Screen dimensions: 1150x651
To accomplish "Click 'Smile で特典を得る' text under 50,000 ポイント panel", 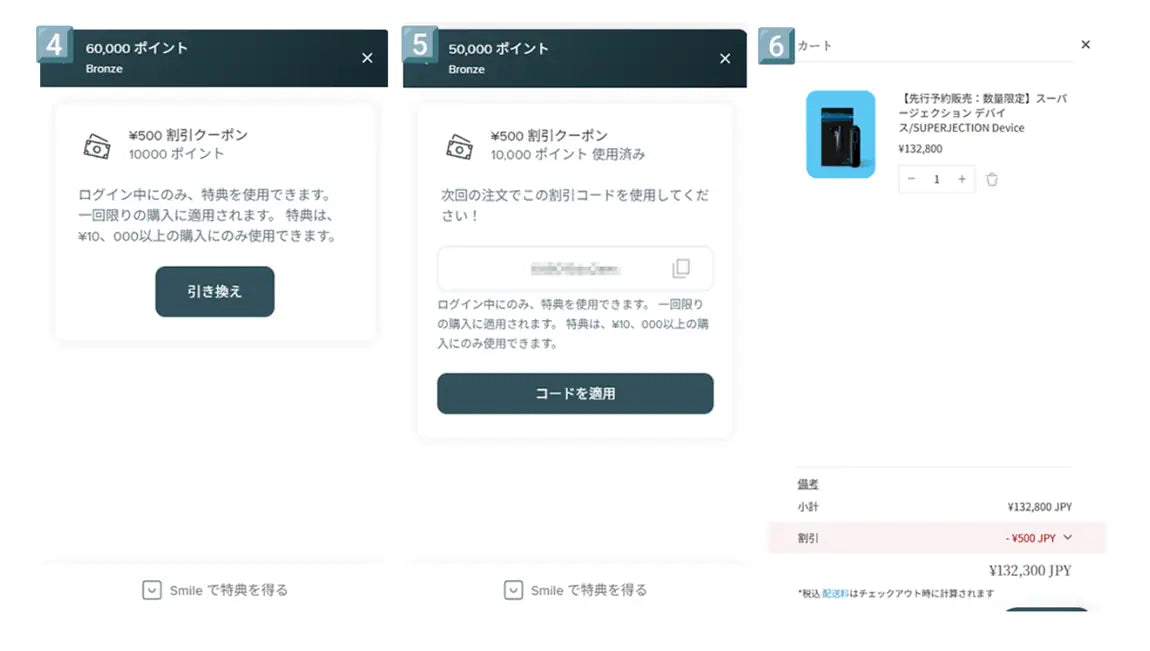I will 589,590.
